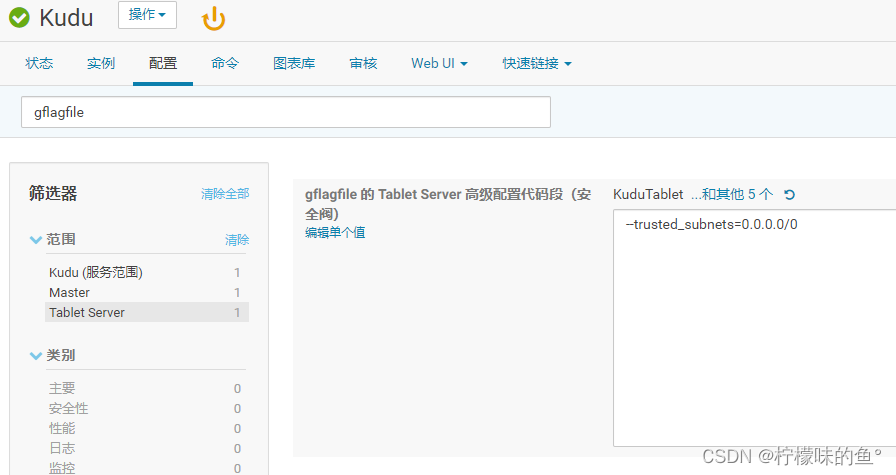The width and height of the screenshot is (896, 475).
Task: Click the green Kudu health status icon
Action: [19, 17]
